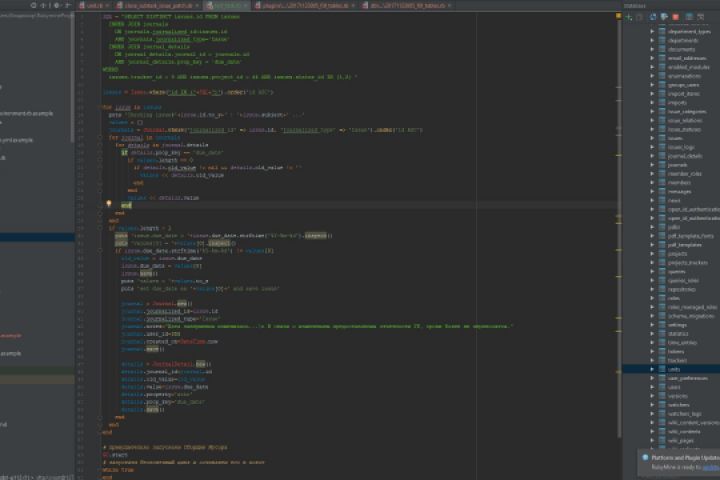Screen dimensions: 720x480
Task: Collapse the 'if values.length' code block in gutter
Action: coord(100,228)
